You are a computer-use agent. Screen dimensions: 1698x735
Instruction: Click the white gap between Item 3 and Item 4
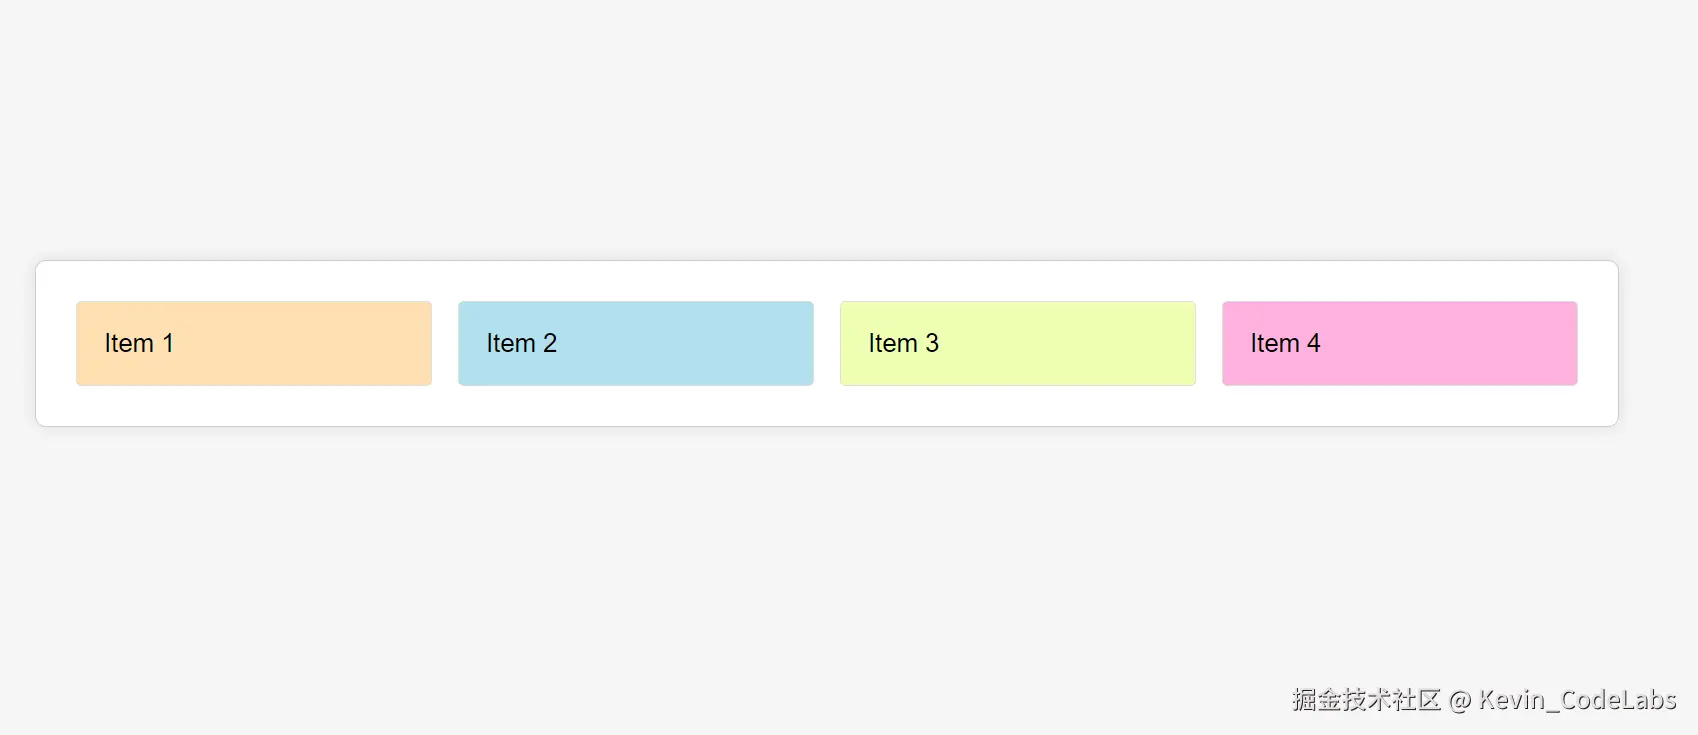(1209, 343)
